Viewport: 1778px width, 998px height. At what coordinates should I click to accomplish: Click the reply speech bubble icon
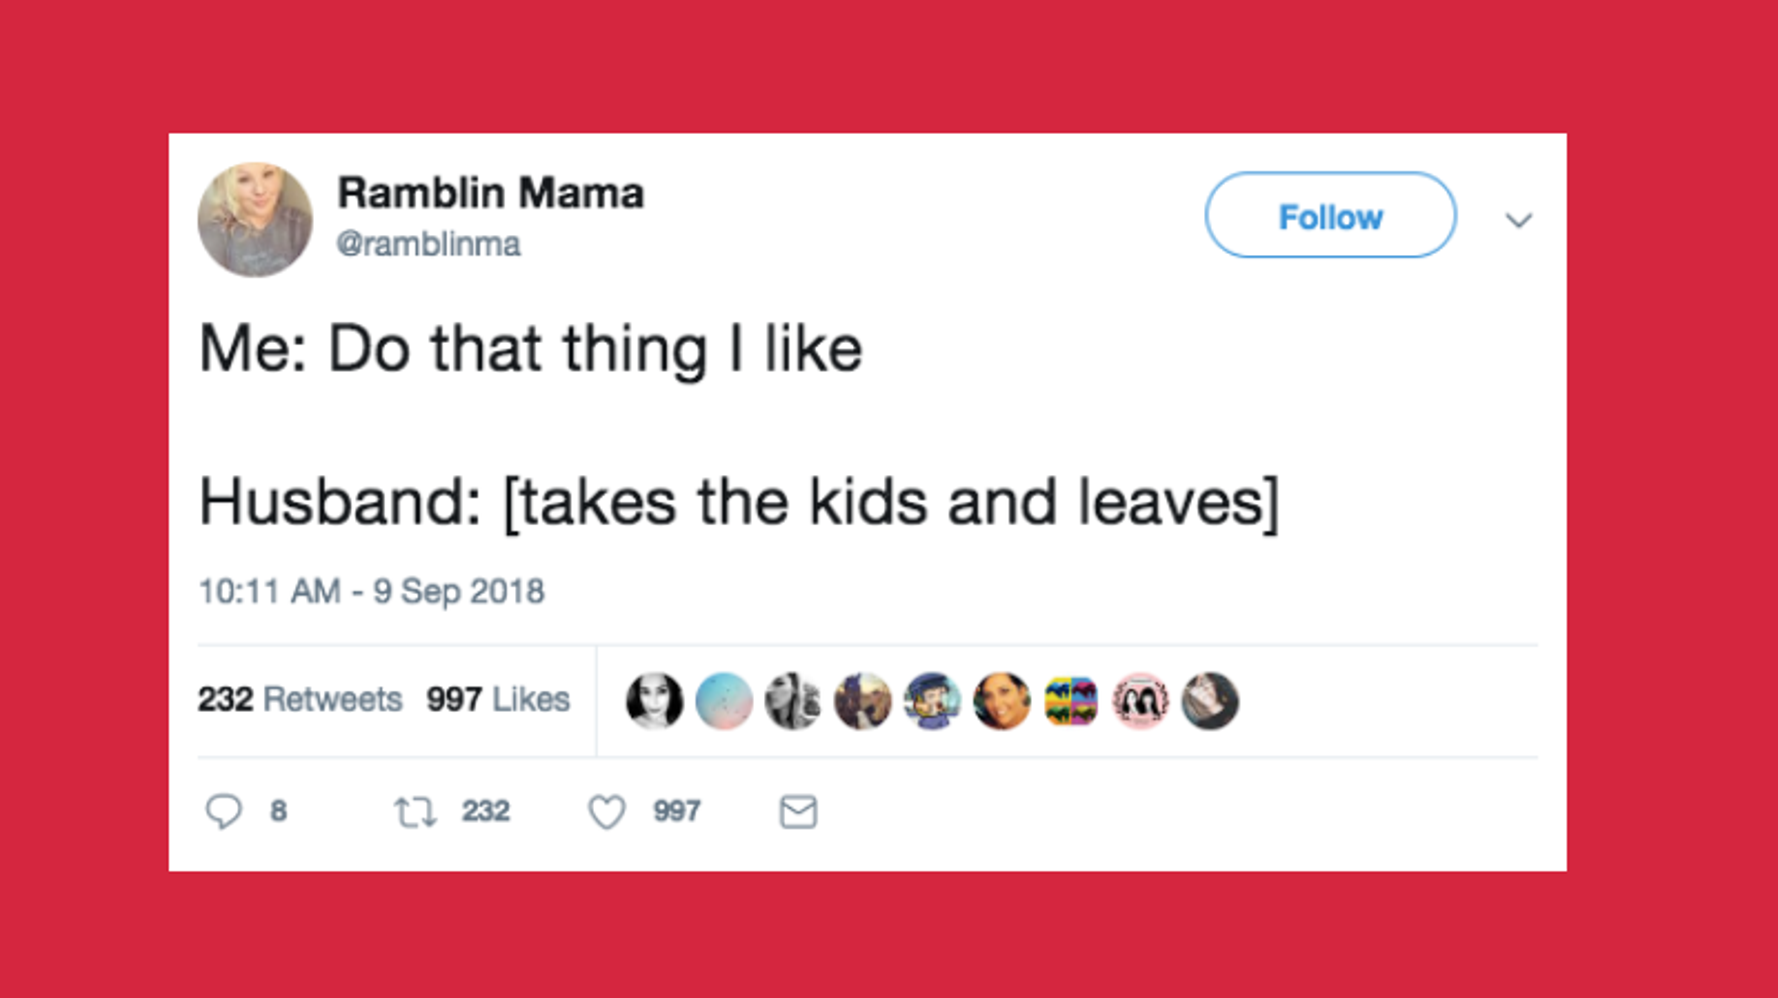(226, 812)
